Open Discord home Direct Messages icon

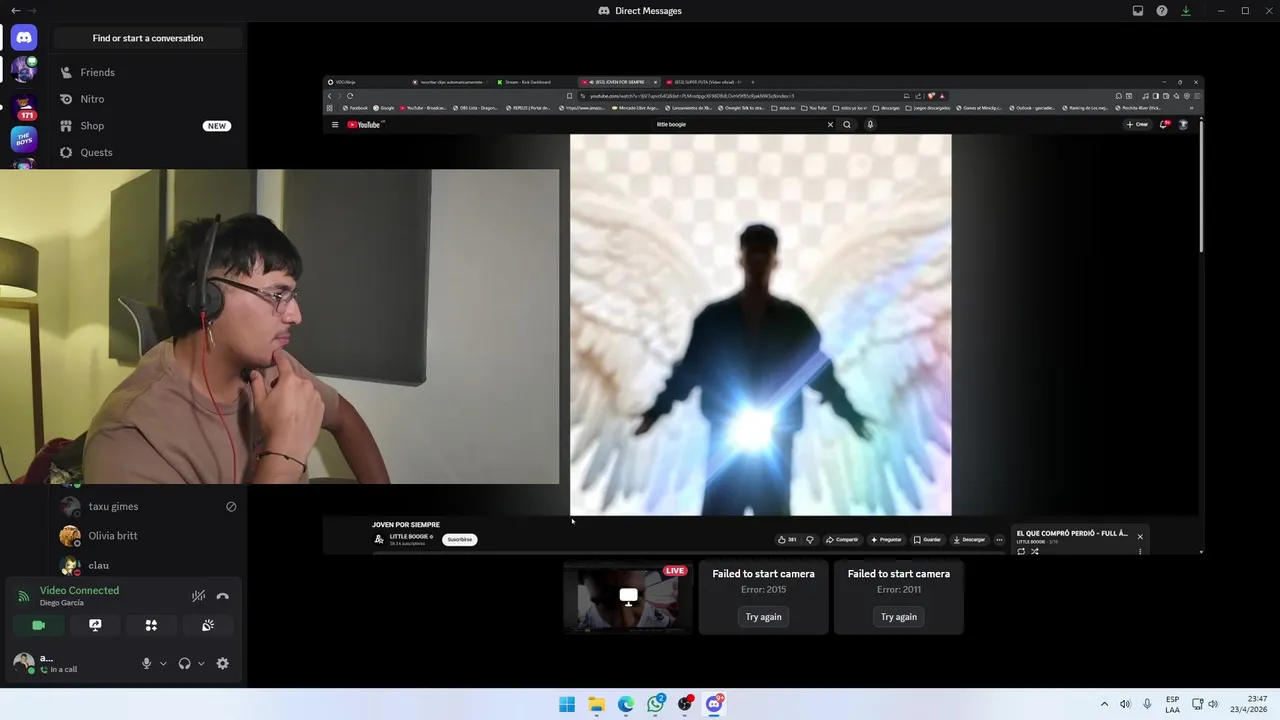coord(24,38)
